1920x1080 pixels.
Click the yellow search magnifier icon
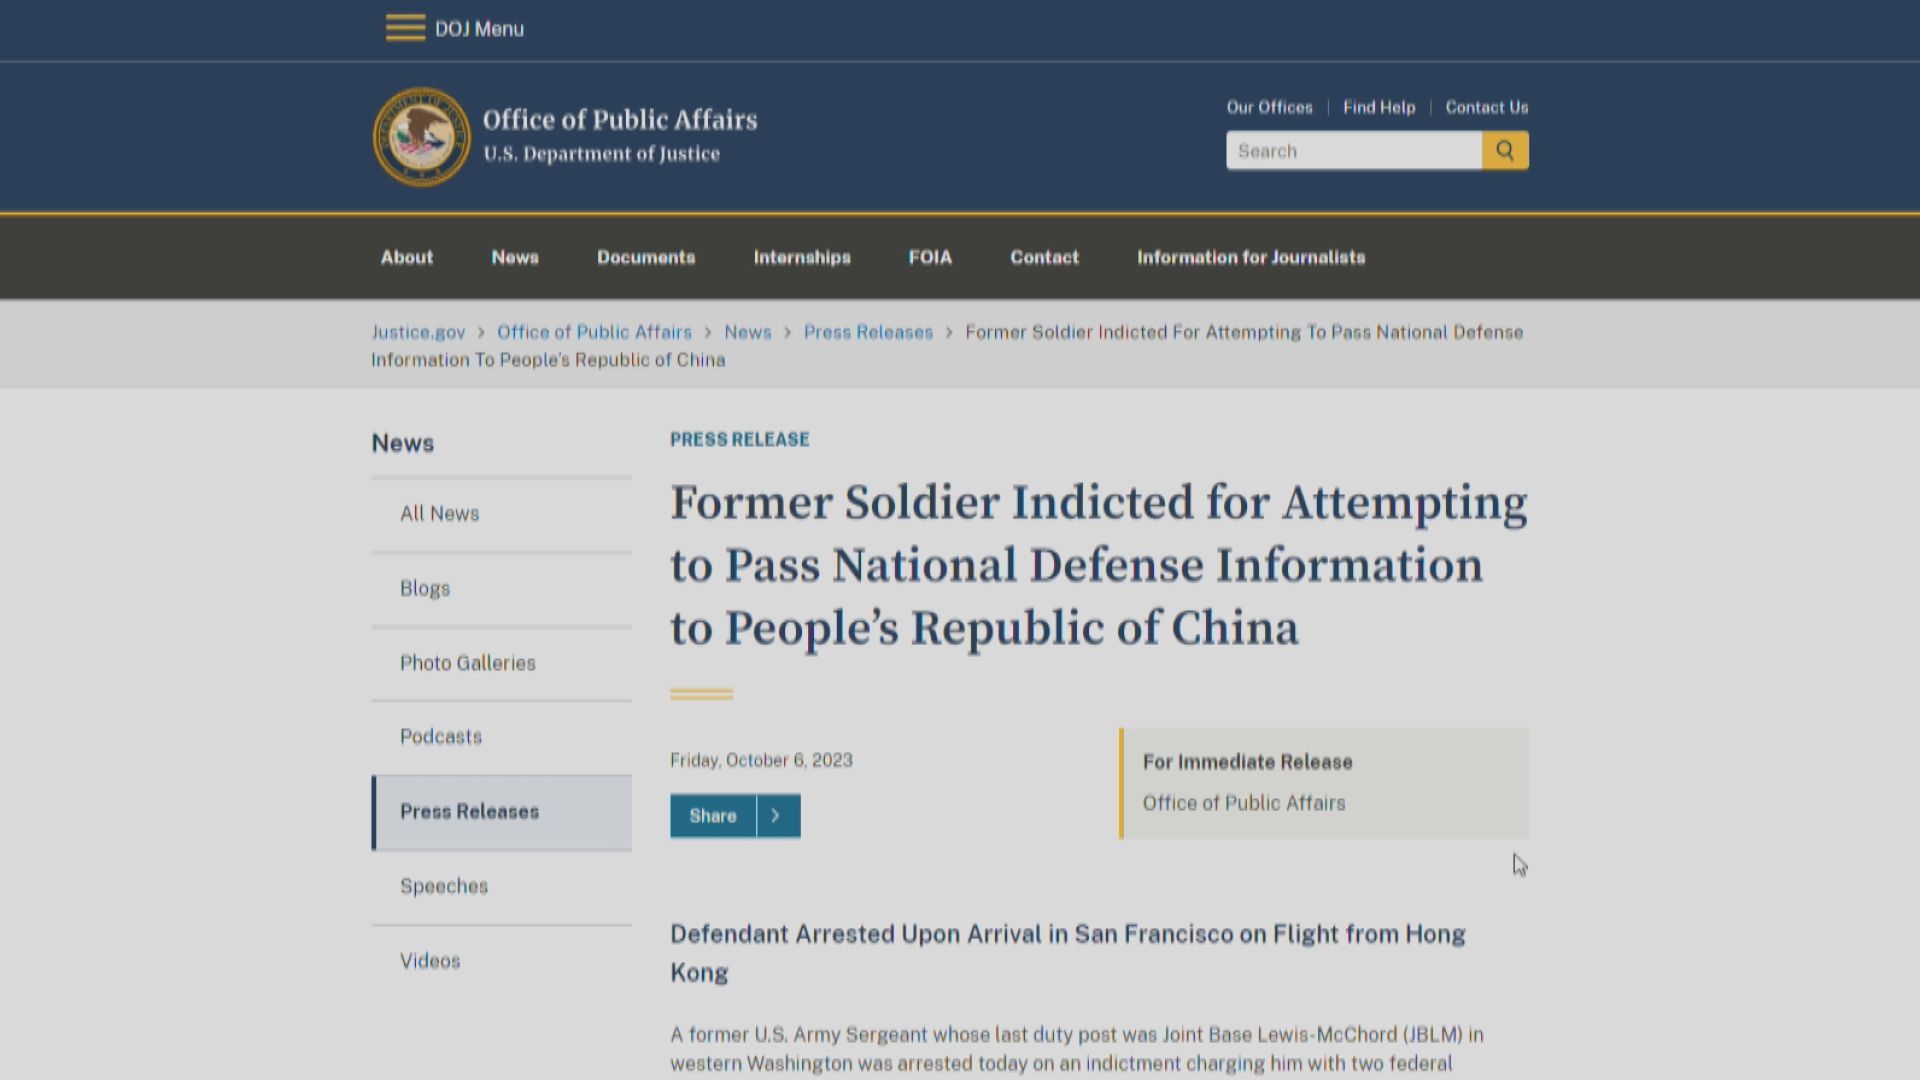(x=1505, y=150)
